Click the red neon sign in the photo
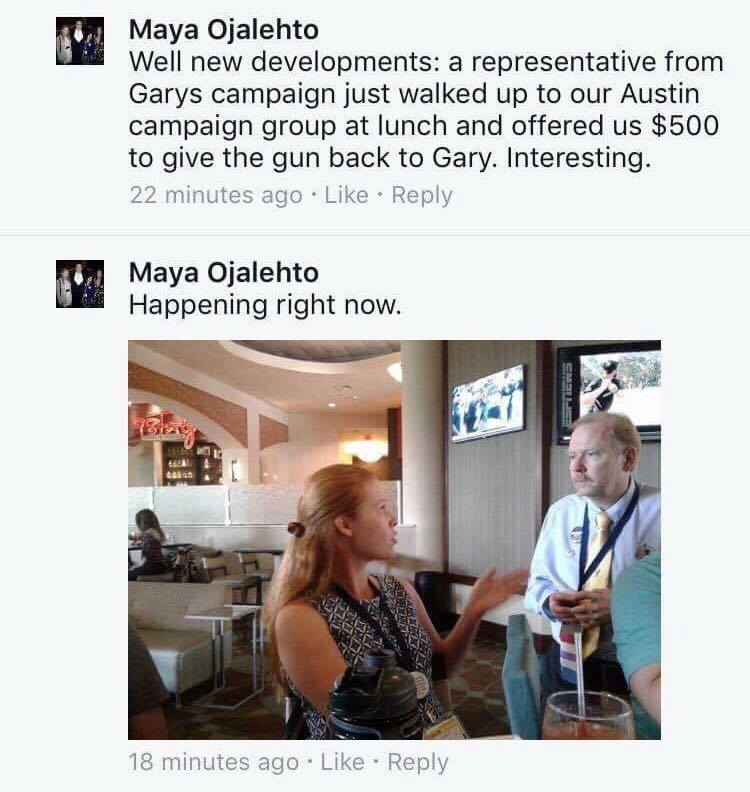750x792 pixels. 163,431
